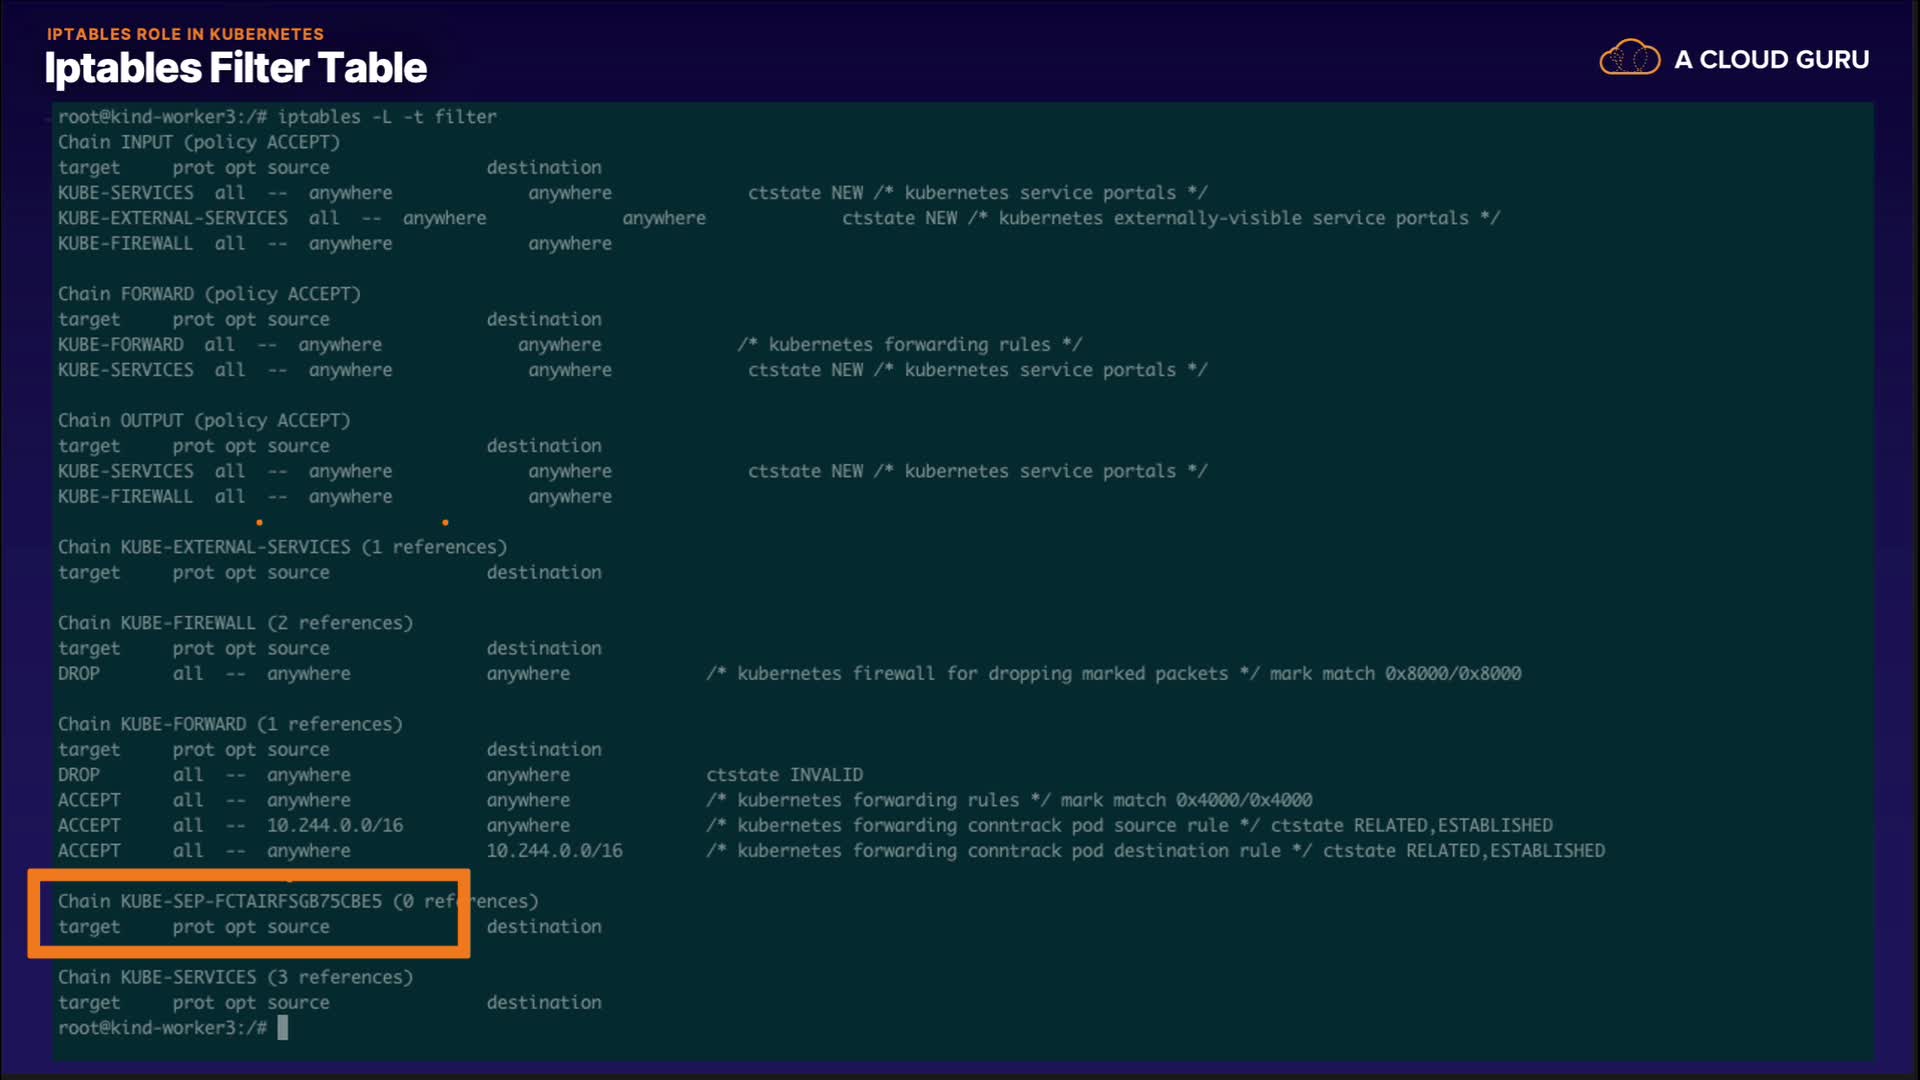The height and width of the screenshot is (1080, 1920).
Task: Click the A CLOUD GURU brand text
Action: 1771,60
